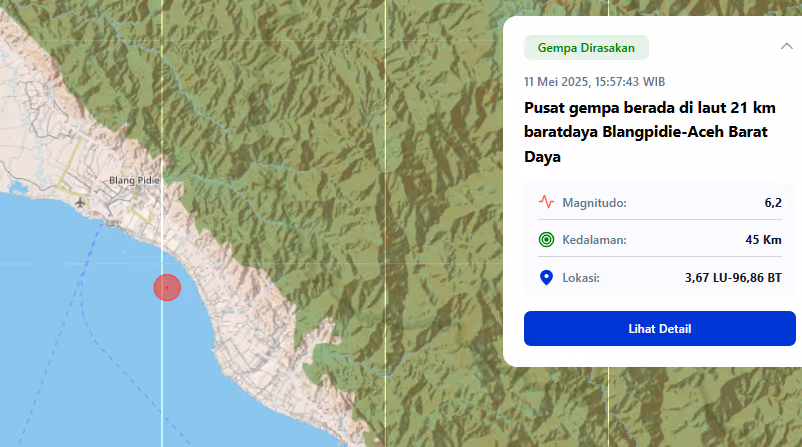The image size is (802, 447).
Task: Click the airport plane icon on map
Action: tap(80, 203)
